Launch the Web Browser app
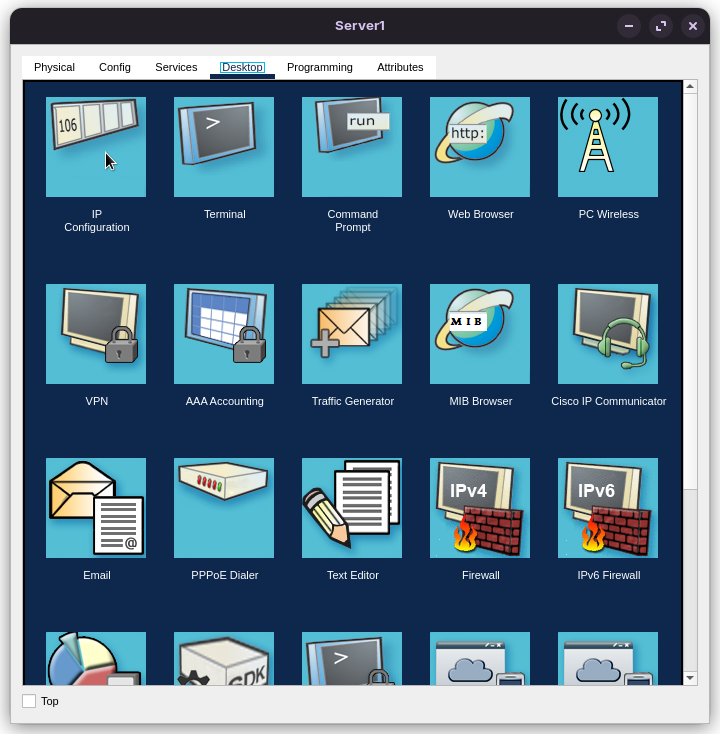Viewport: 720px width, 734px height. tap(480, 147)
